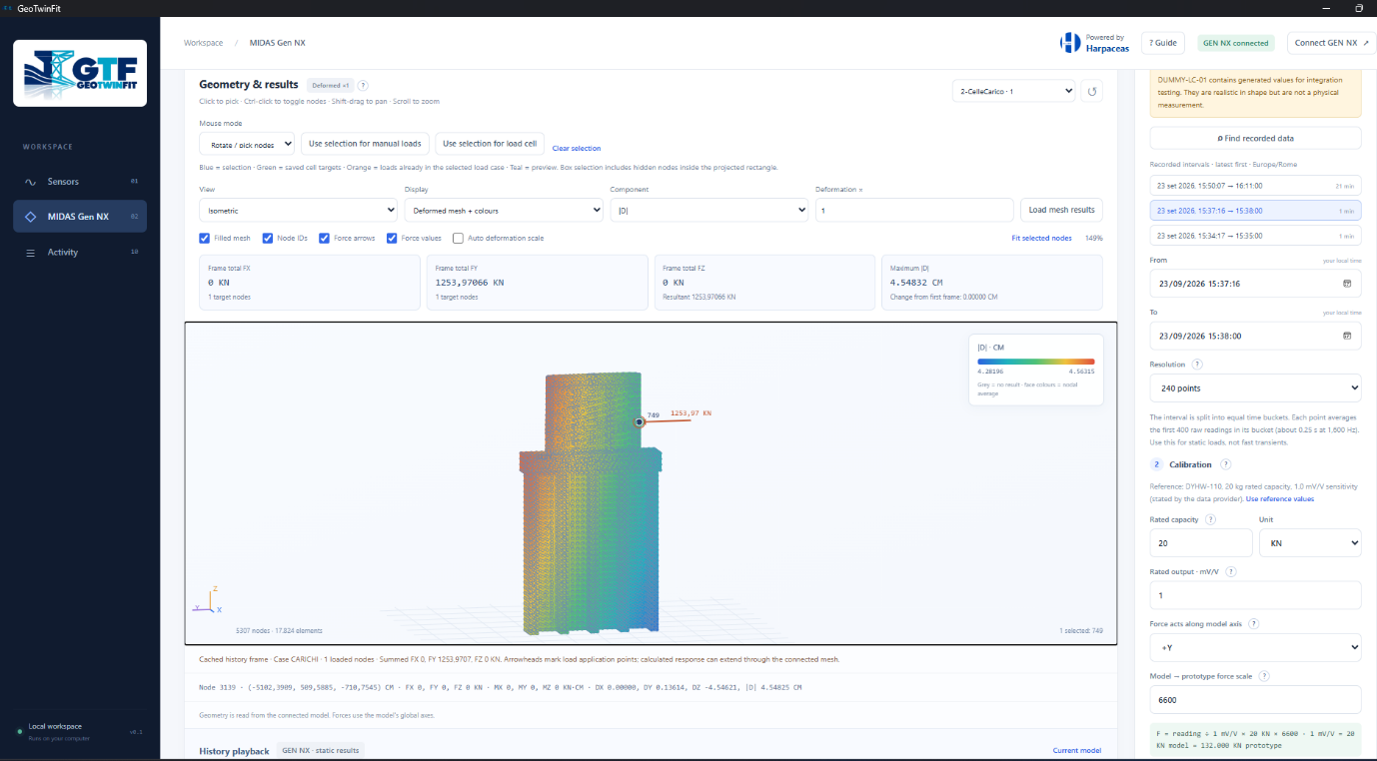Expand the Display deformed mesh dropdown
The image size is (1377, 761).
pyautogui.click(x=503, y=210)
